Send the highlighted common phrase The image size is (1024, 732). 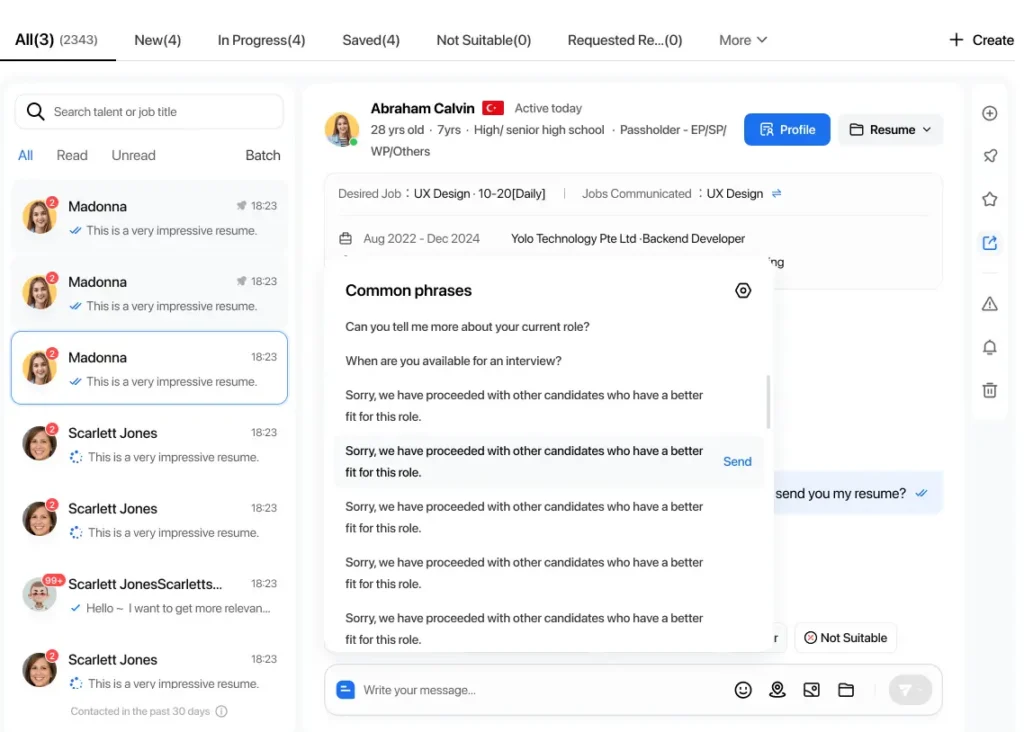pos(737,461)
